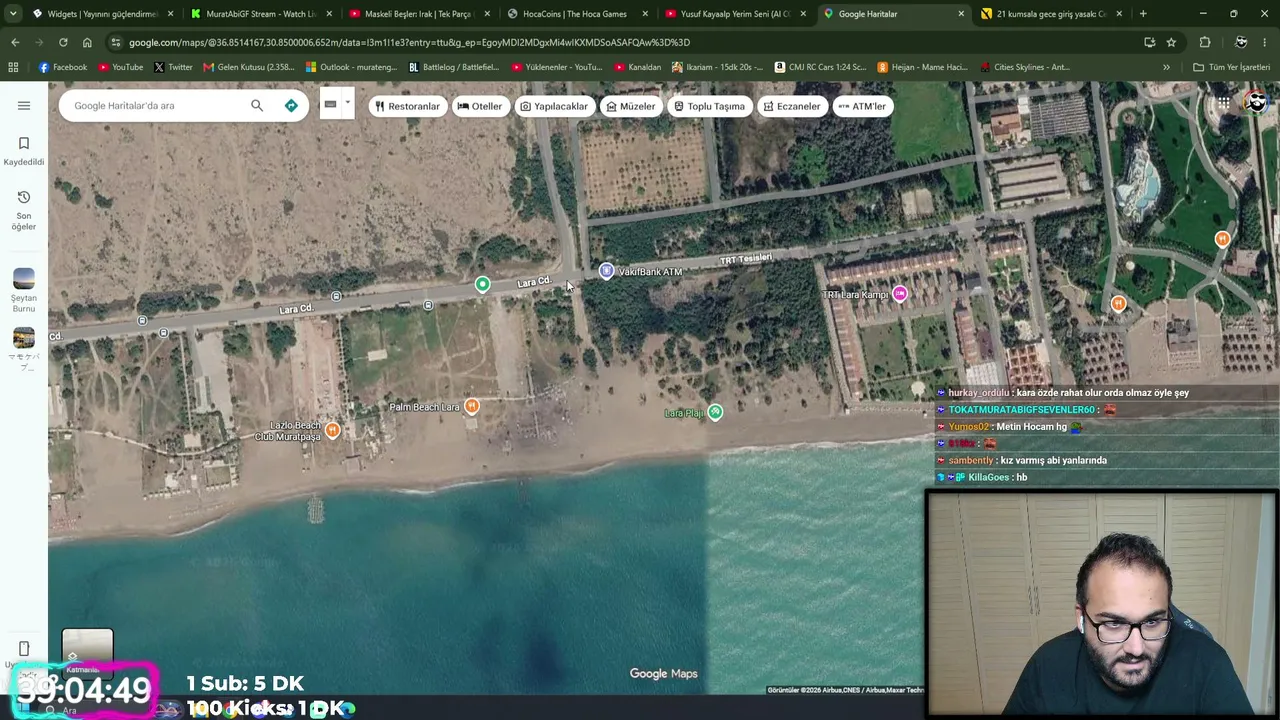This screenshot has width=1280, height=720.
Task: Open a new browser tab
Action: point(1143,14)
